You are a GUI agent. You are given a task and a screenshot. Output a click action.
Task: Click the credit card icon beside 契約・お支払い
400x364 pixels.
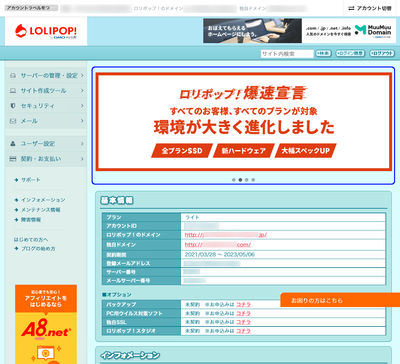[13, 159]
